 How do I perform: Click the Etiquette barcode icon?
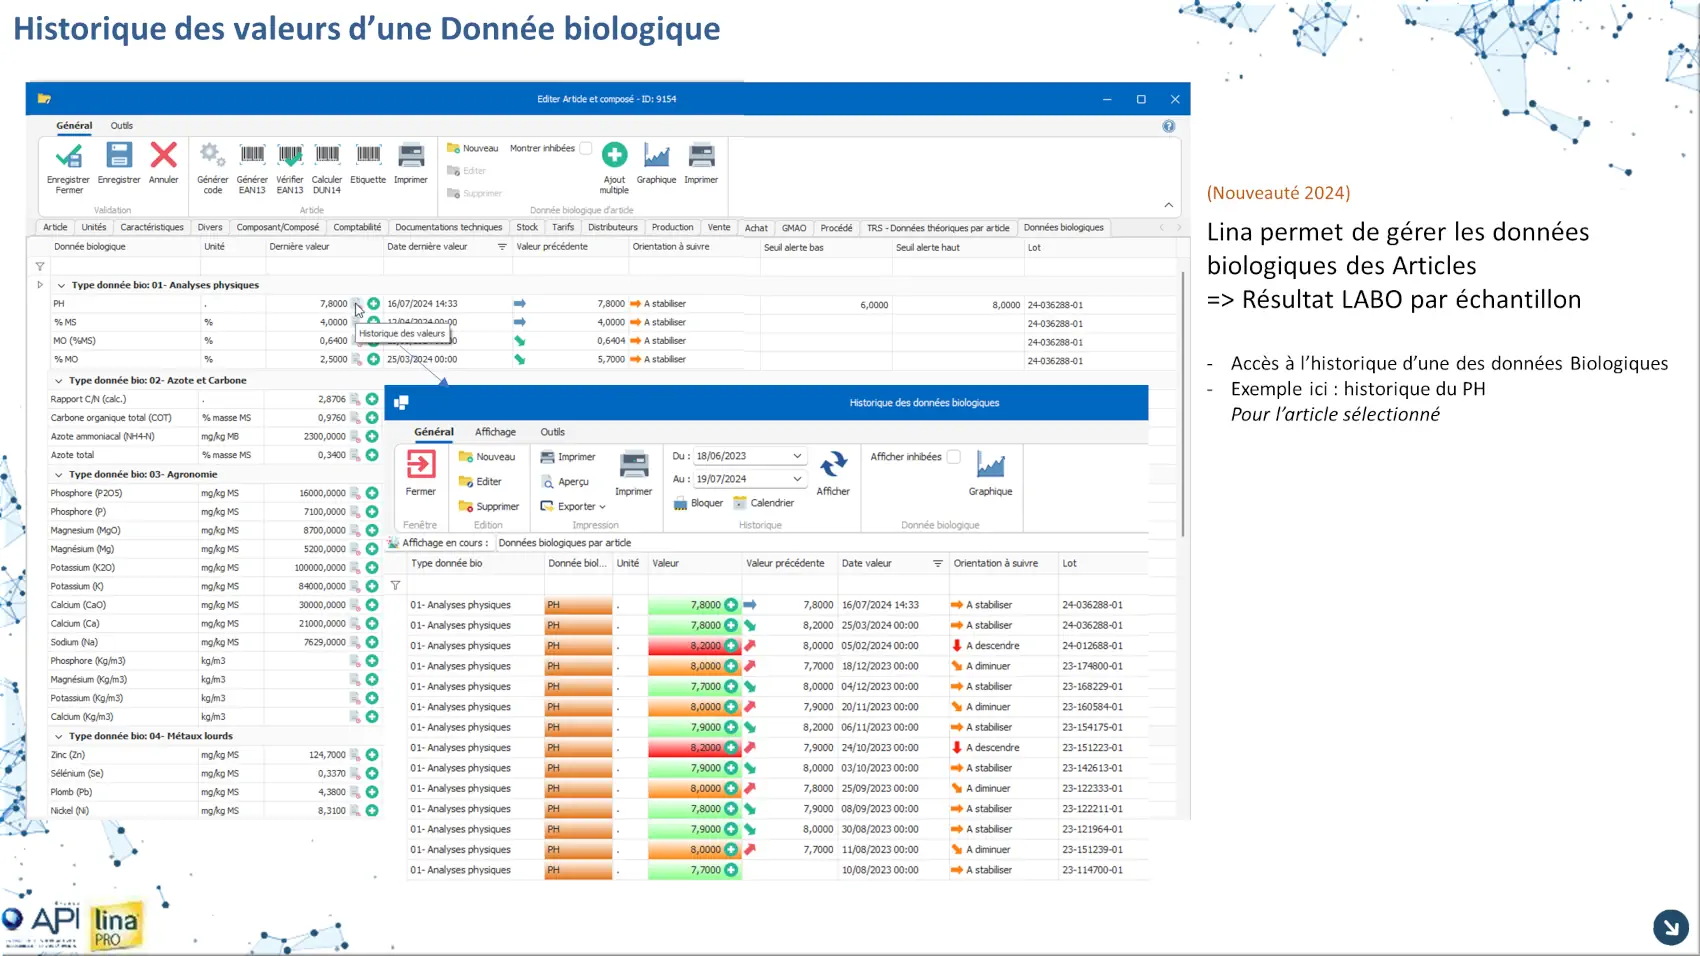pyautogui.click(x=368, y=156)
